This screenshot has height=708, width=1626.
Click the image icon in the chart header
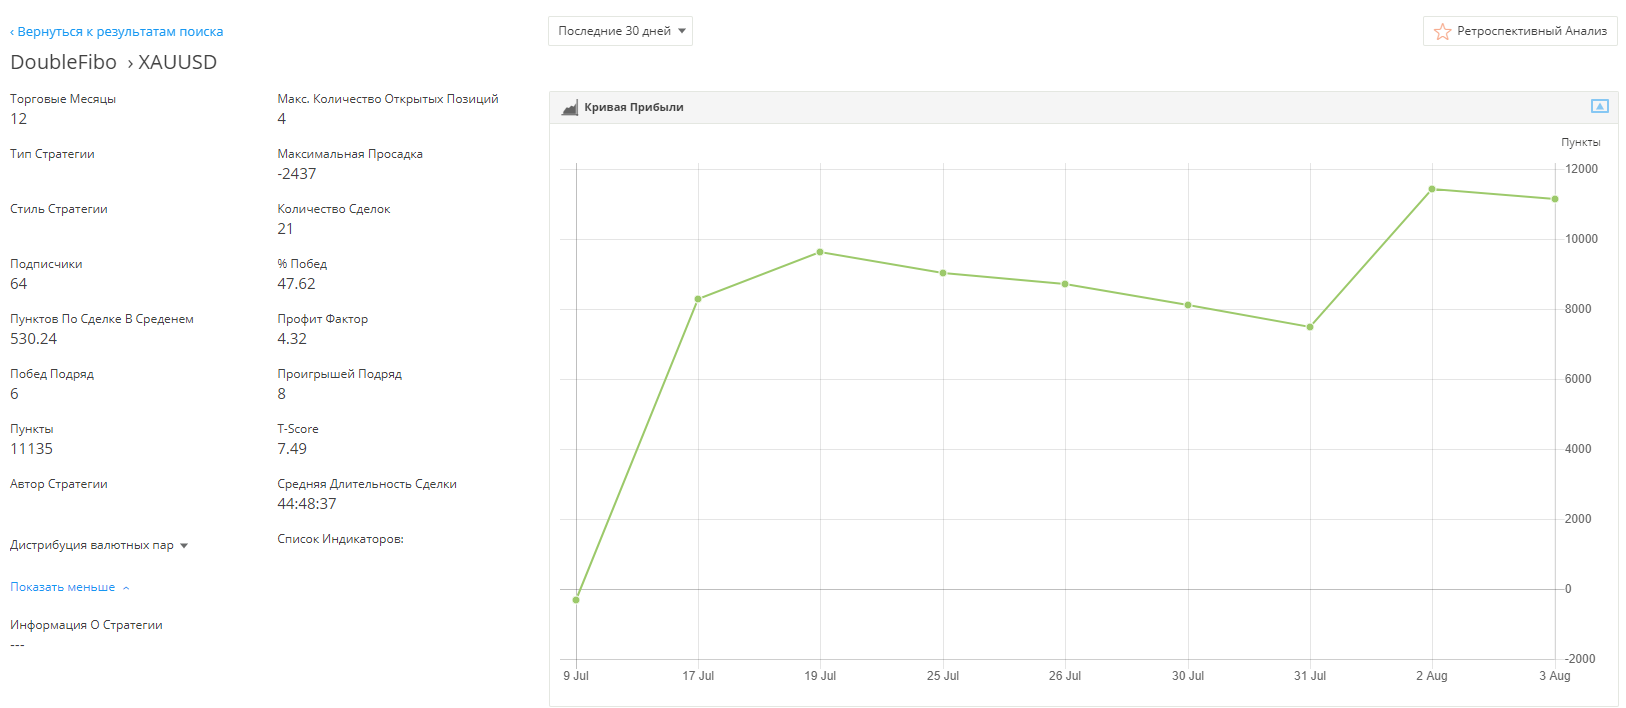[x=1600, y=106]
